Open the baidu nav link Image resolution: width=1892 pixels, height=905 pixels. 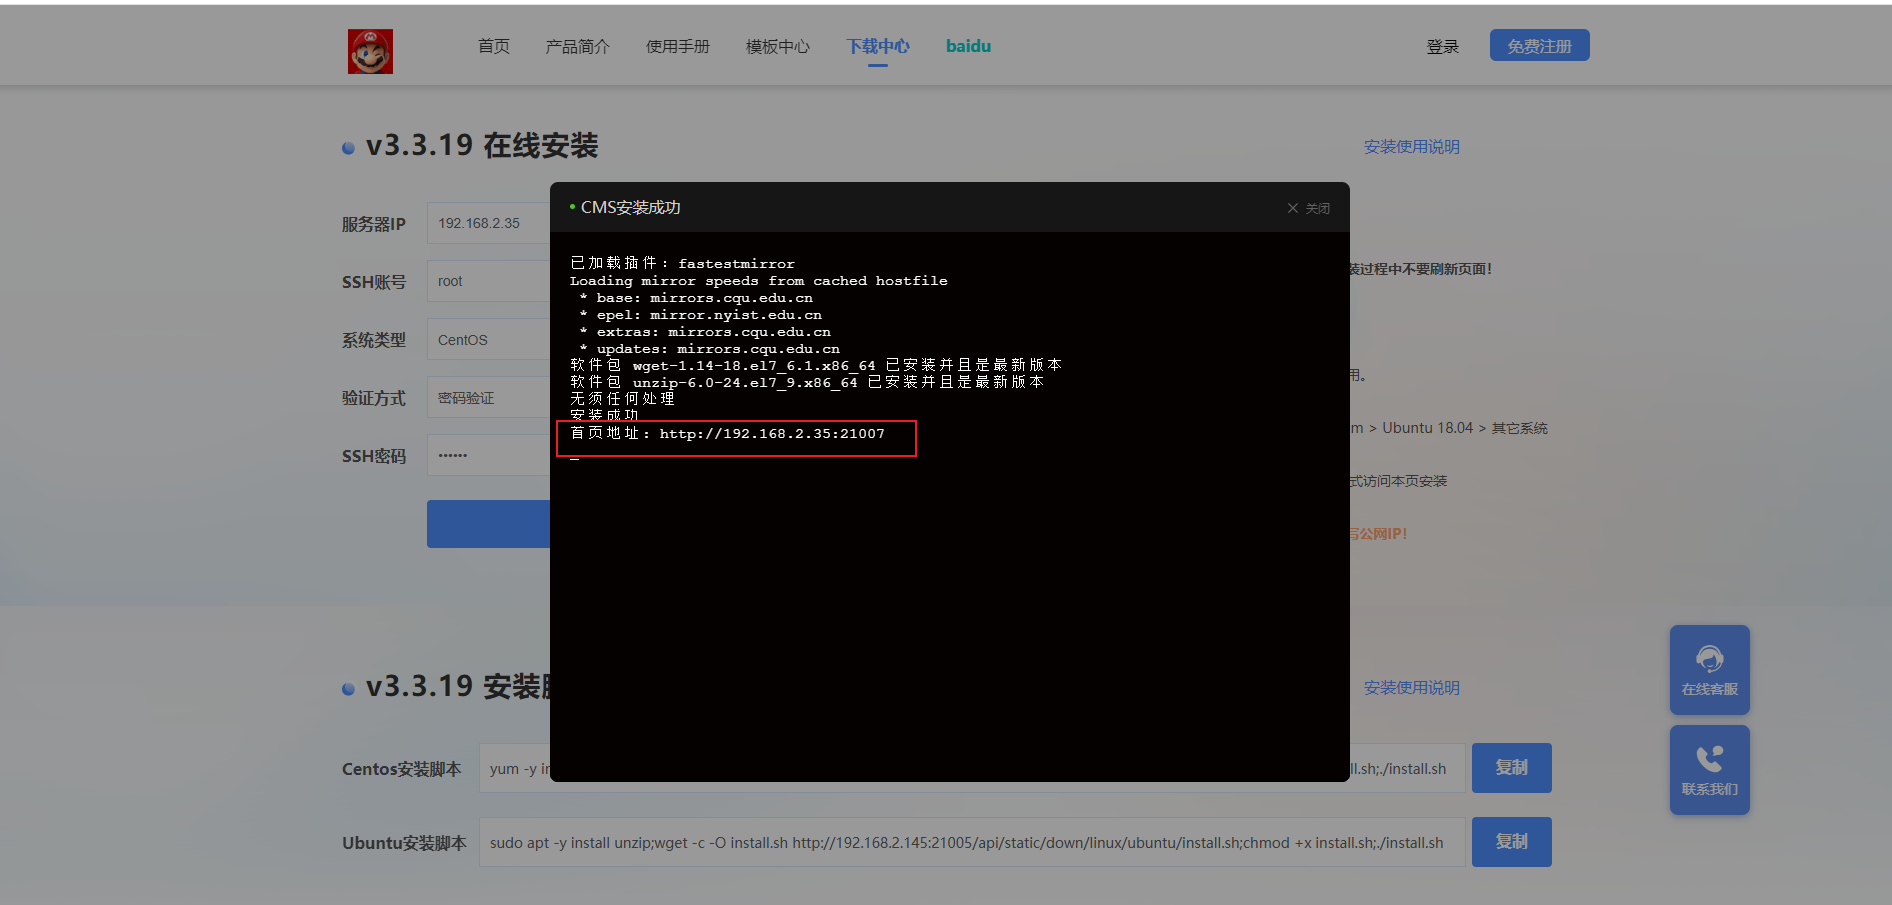[x=968, y=46]
